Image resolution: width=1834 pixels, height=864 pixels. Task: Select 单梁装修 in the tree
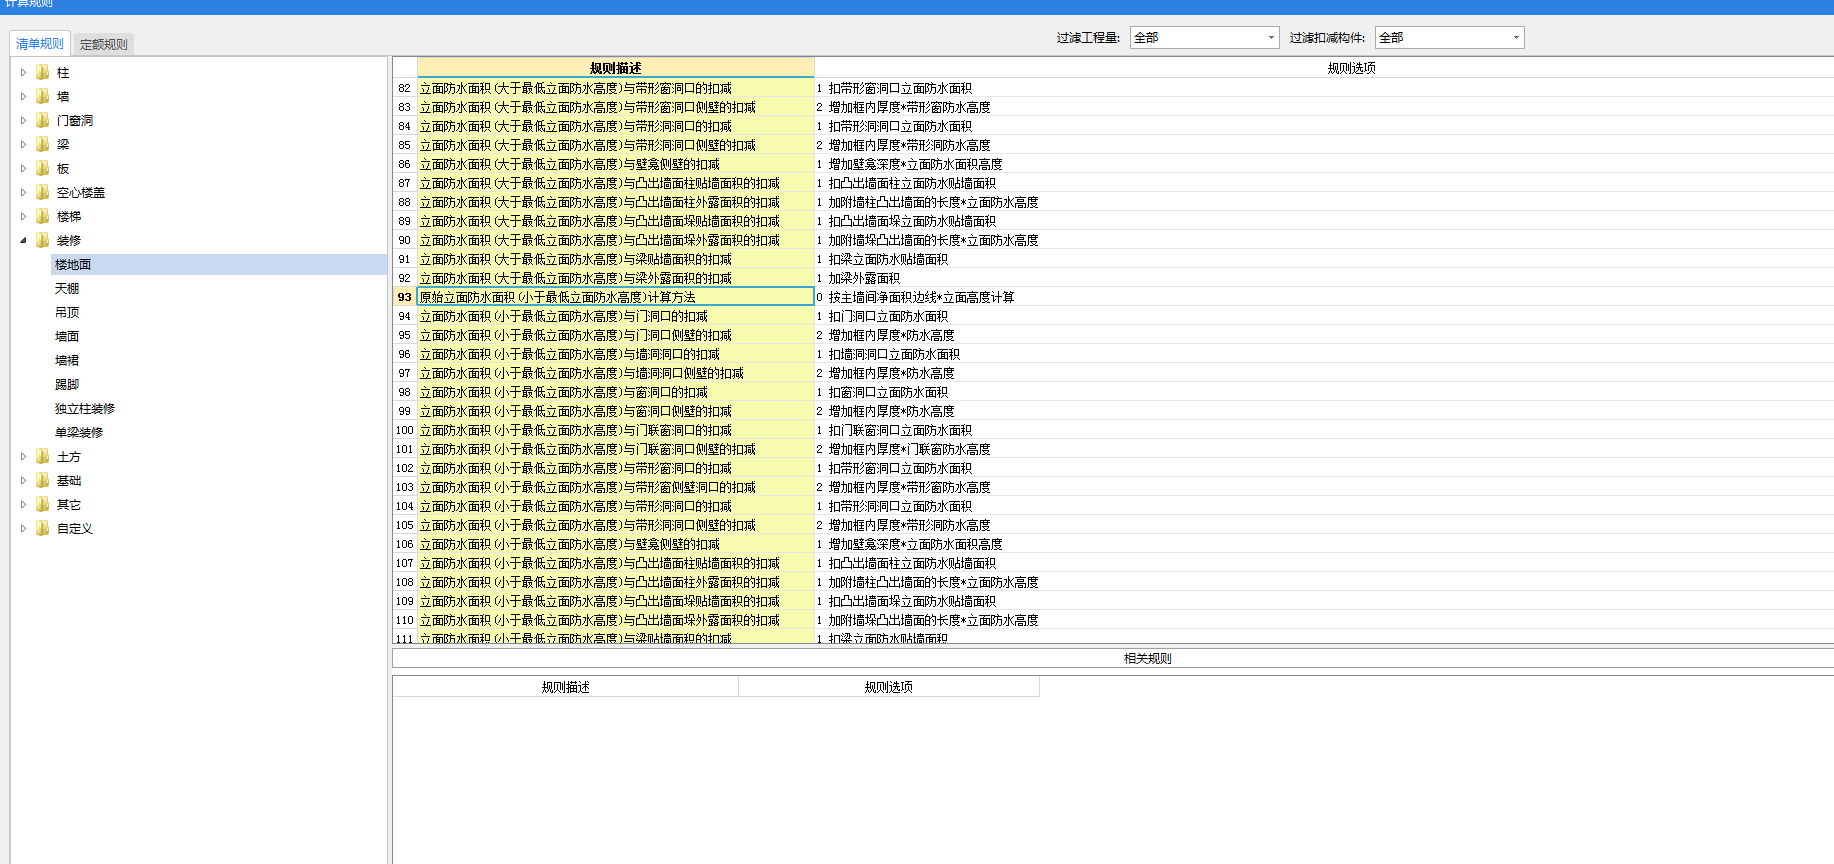coord(79,432)
